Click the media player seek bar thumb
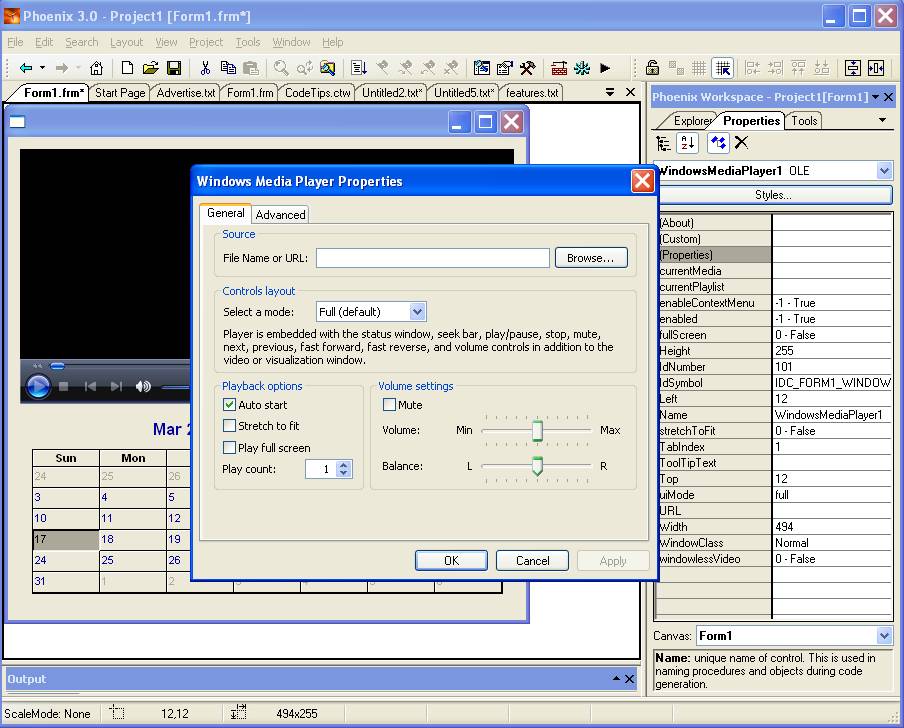The image size is (904, 728). pos(57,365)
